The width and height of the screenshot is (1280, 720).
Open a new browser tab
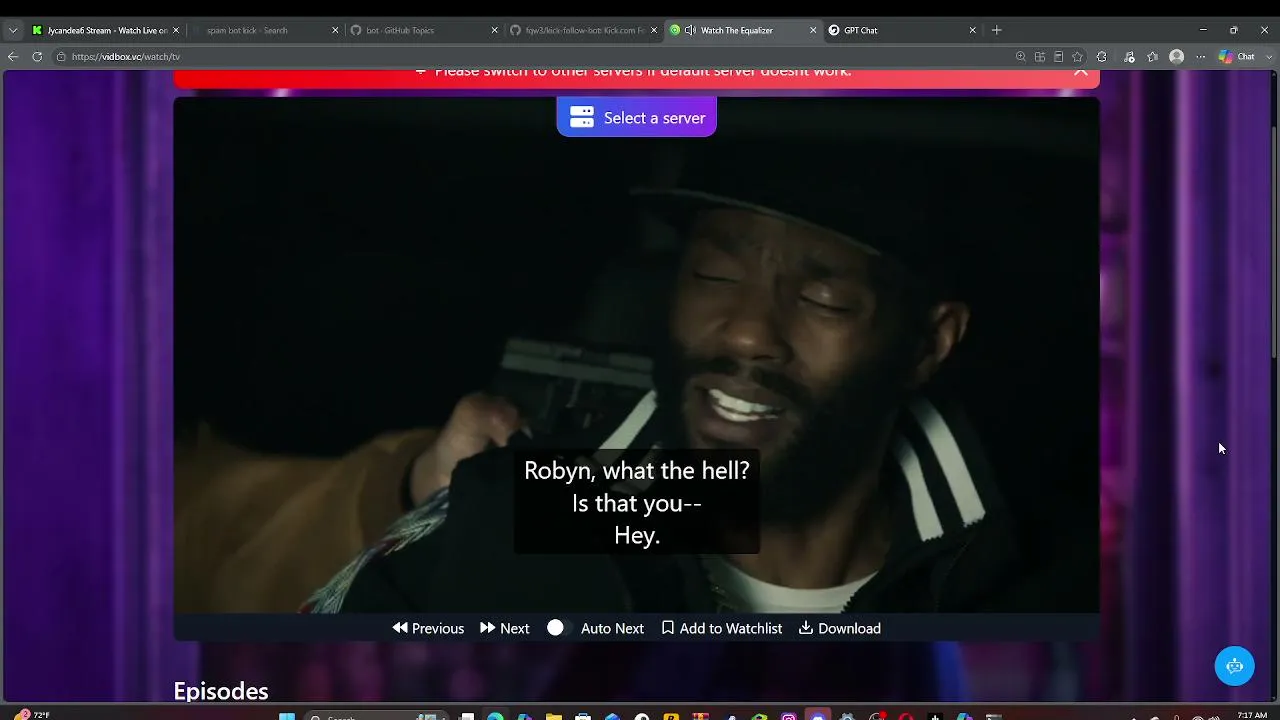[x=996, y=30]
